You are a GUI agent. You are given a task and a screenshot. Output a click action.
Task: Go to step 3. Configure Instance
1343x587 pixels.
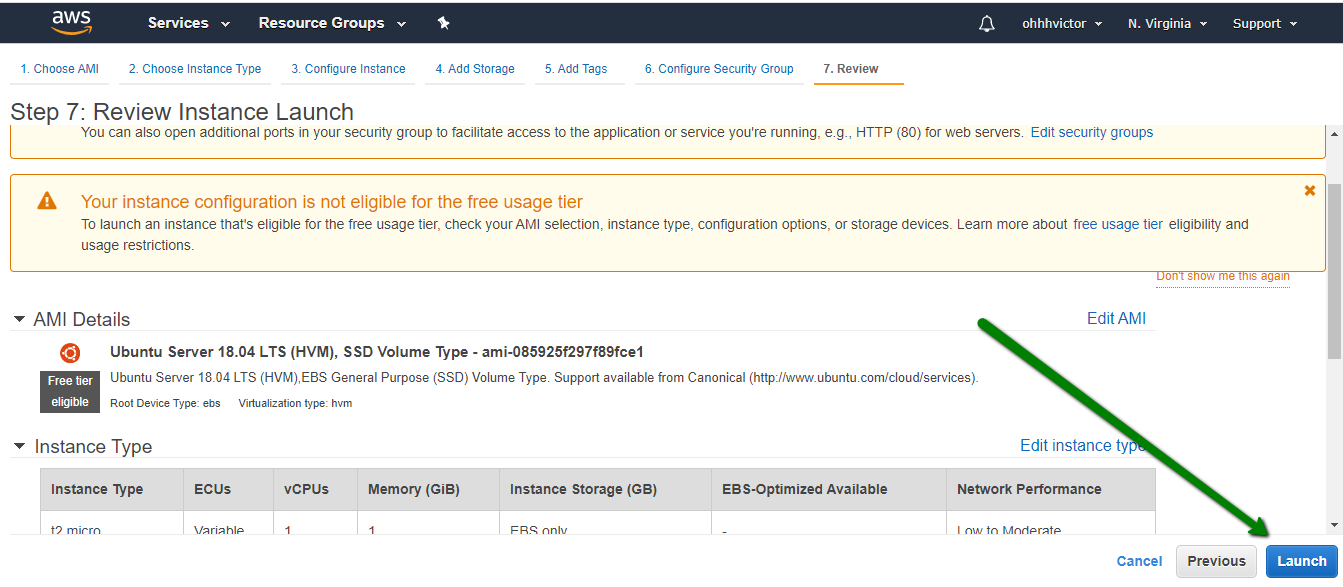[x=348, y=69]
